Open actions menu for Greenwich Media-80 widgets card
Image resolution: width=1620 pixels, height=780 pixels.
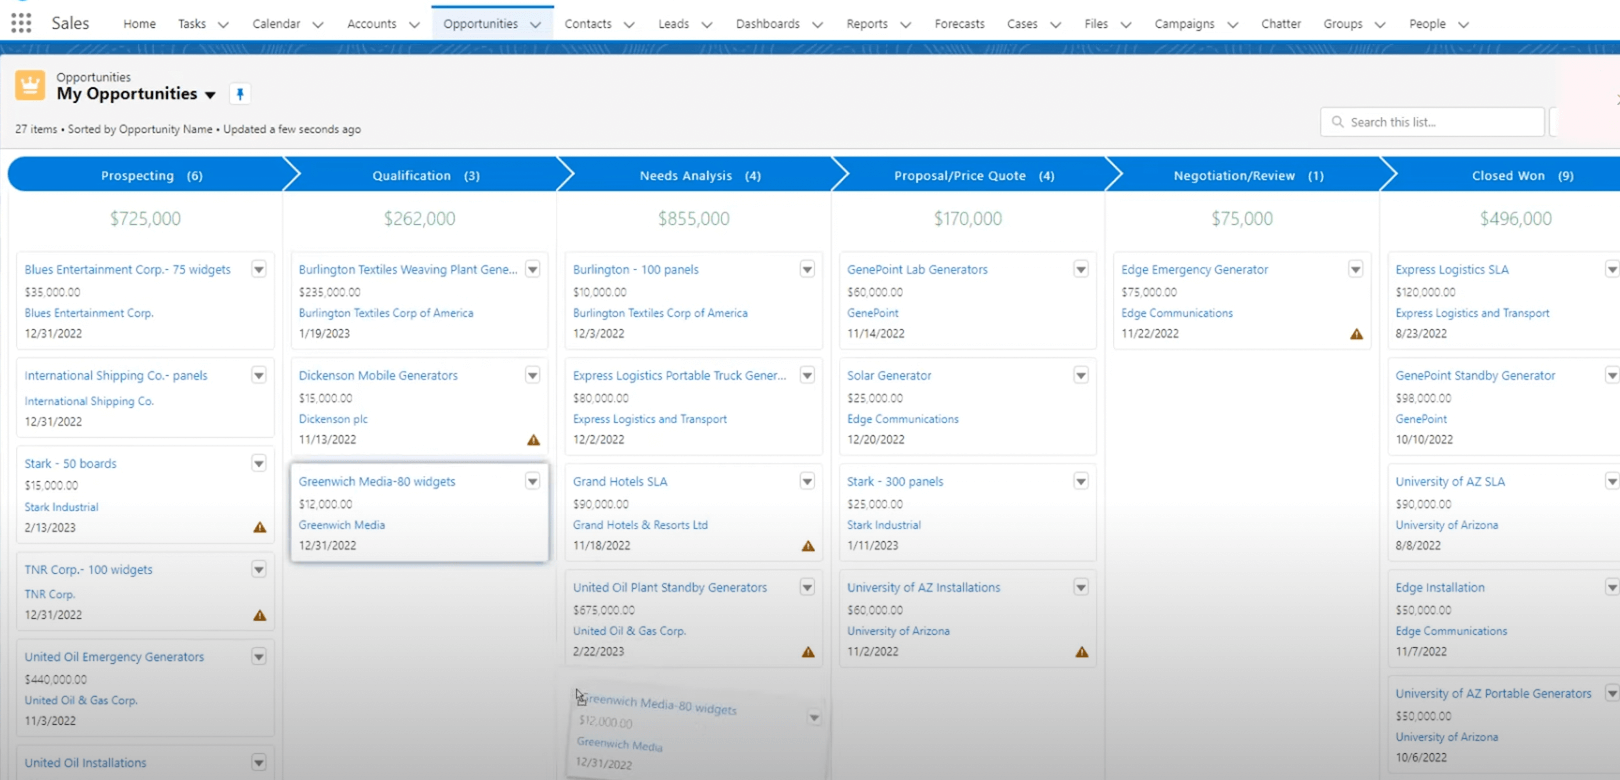pos(533,481)
